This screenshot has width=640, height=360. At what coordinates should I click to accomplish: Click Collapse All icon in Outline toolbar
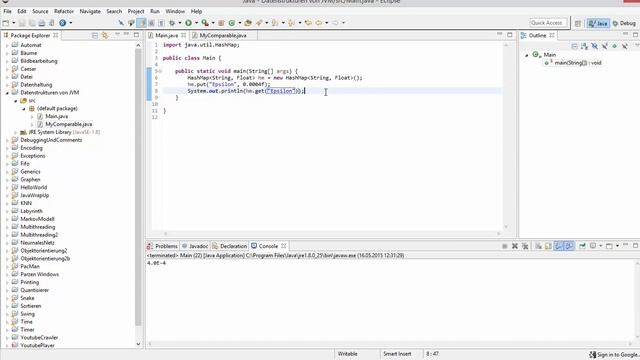point(574,46)
